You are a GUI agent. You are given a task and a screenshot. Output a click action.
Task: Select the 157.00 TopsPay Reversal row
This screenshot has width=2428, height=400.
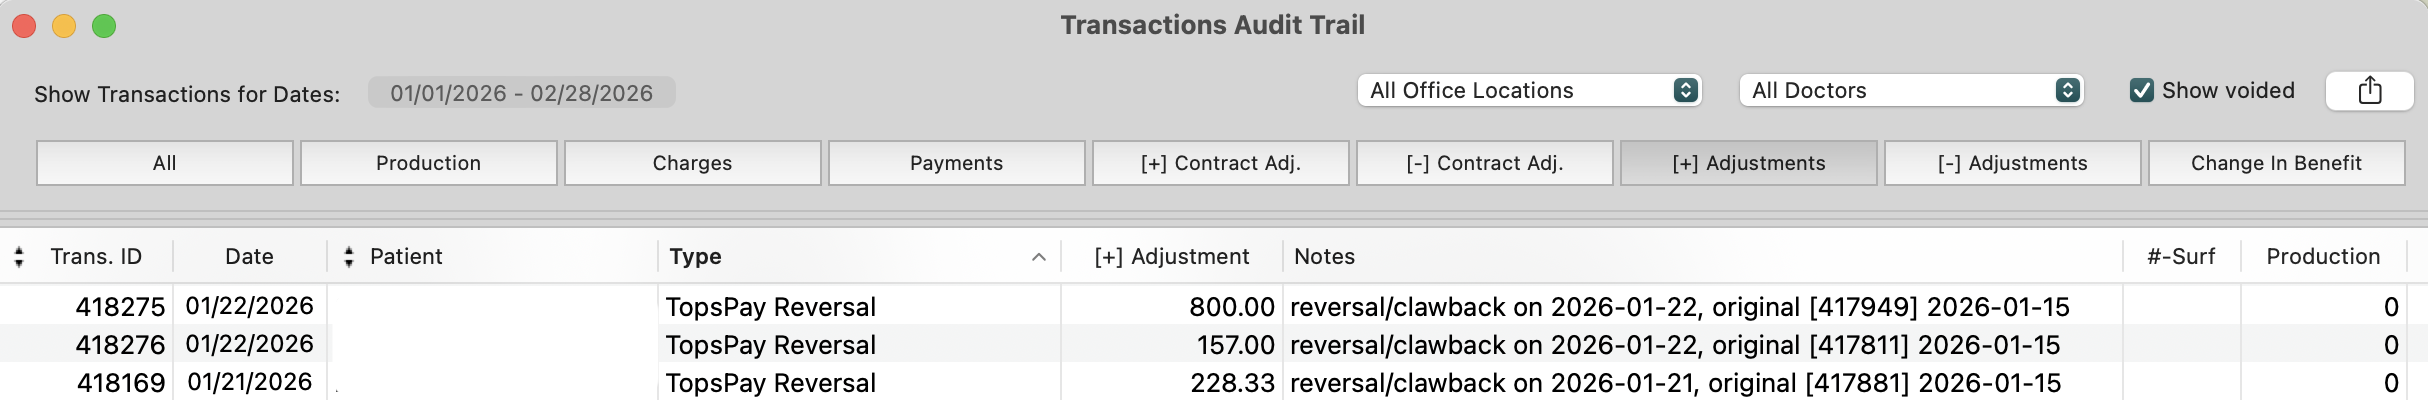click(1214, 344)
